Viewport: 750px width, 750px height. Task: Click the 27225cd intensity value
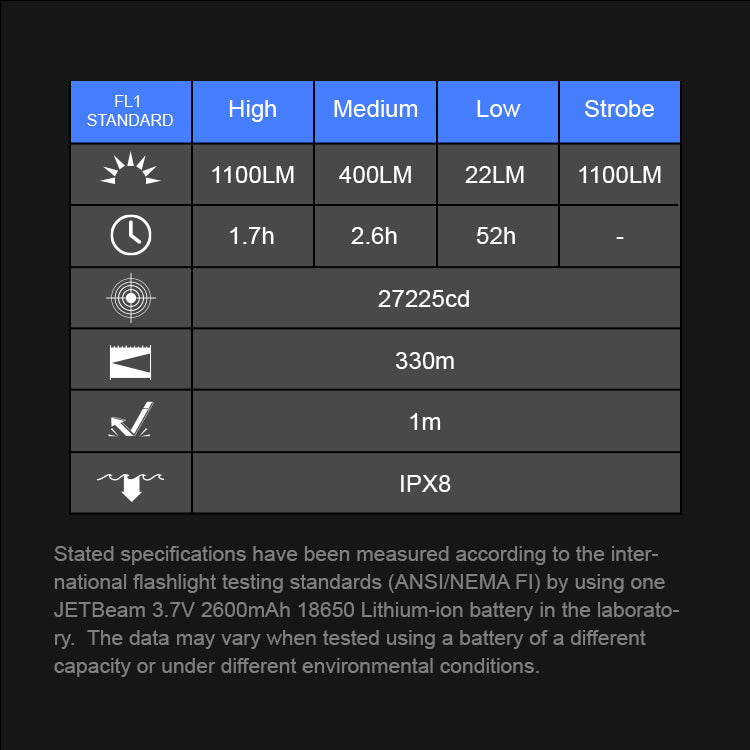425,299
